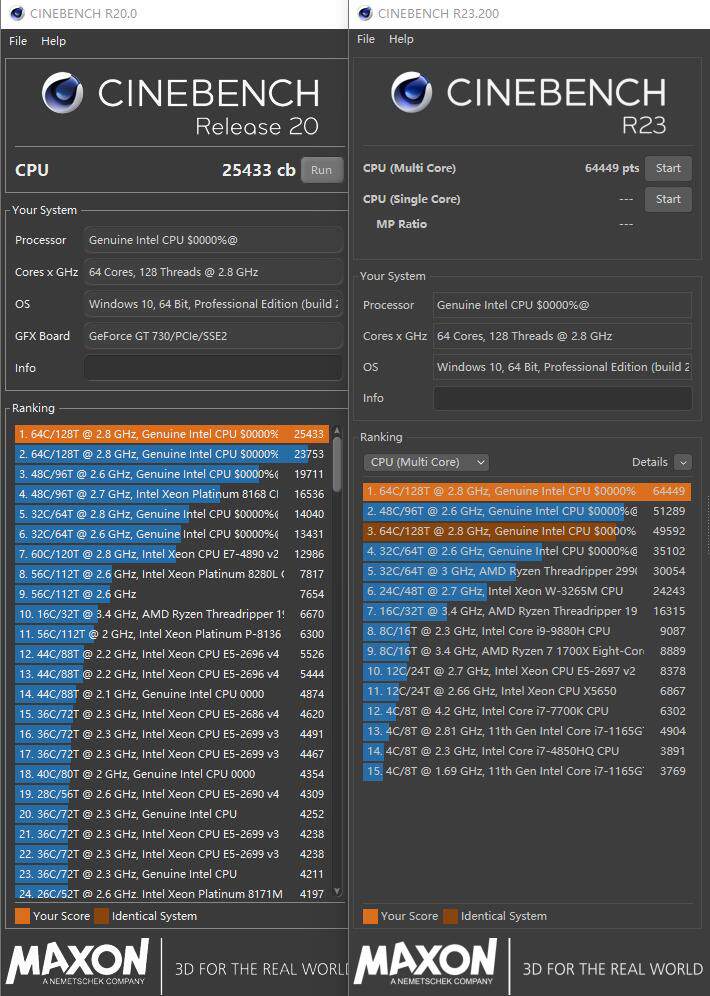710x996 pixels.
Task: Select R23 identical system row scoring 49592
Action: [x=527, y=532]
